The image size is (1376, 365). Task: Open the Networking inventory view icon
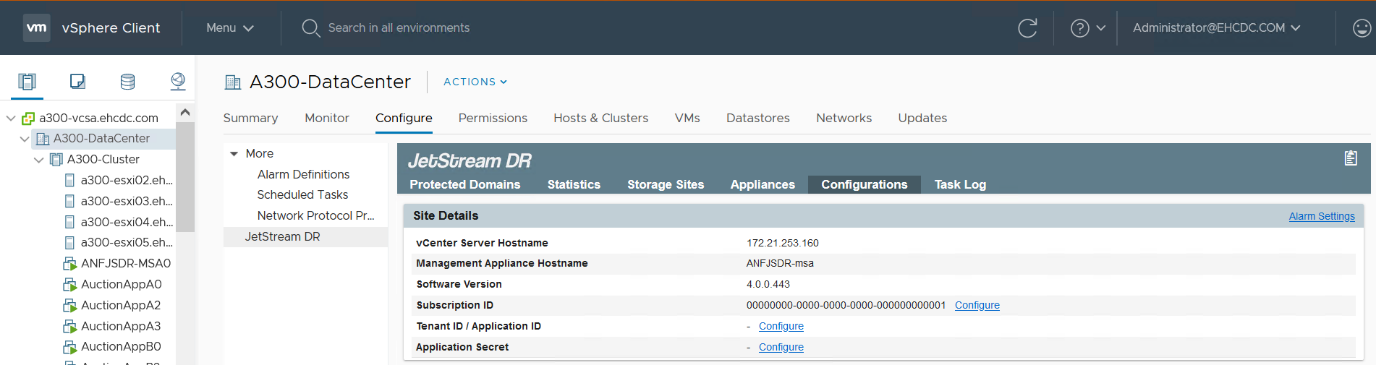pyautogui.click(x=178, y=81)
